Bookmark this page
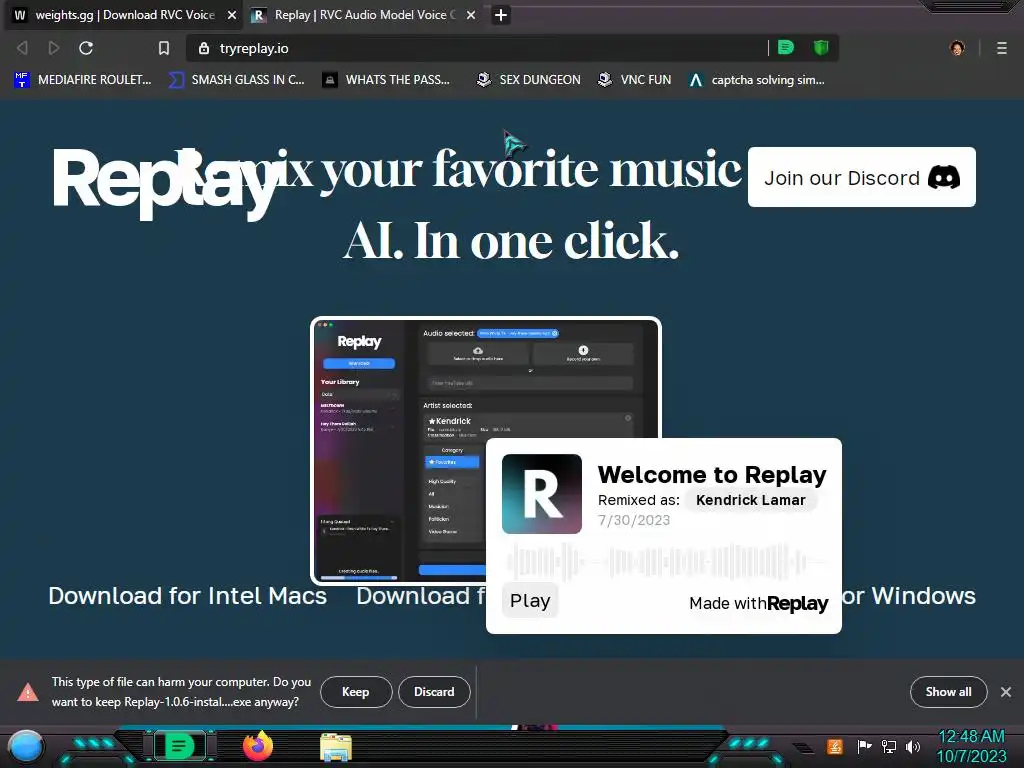The width and height of the screenshot is (1024, 768). coord(163,48)
